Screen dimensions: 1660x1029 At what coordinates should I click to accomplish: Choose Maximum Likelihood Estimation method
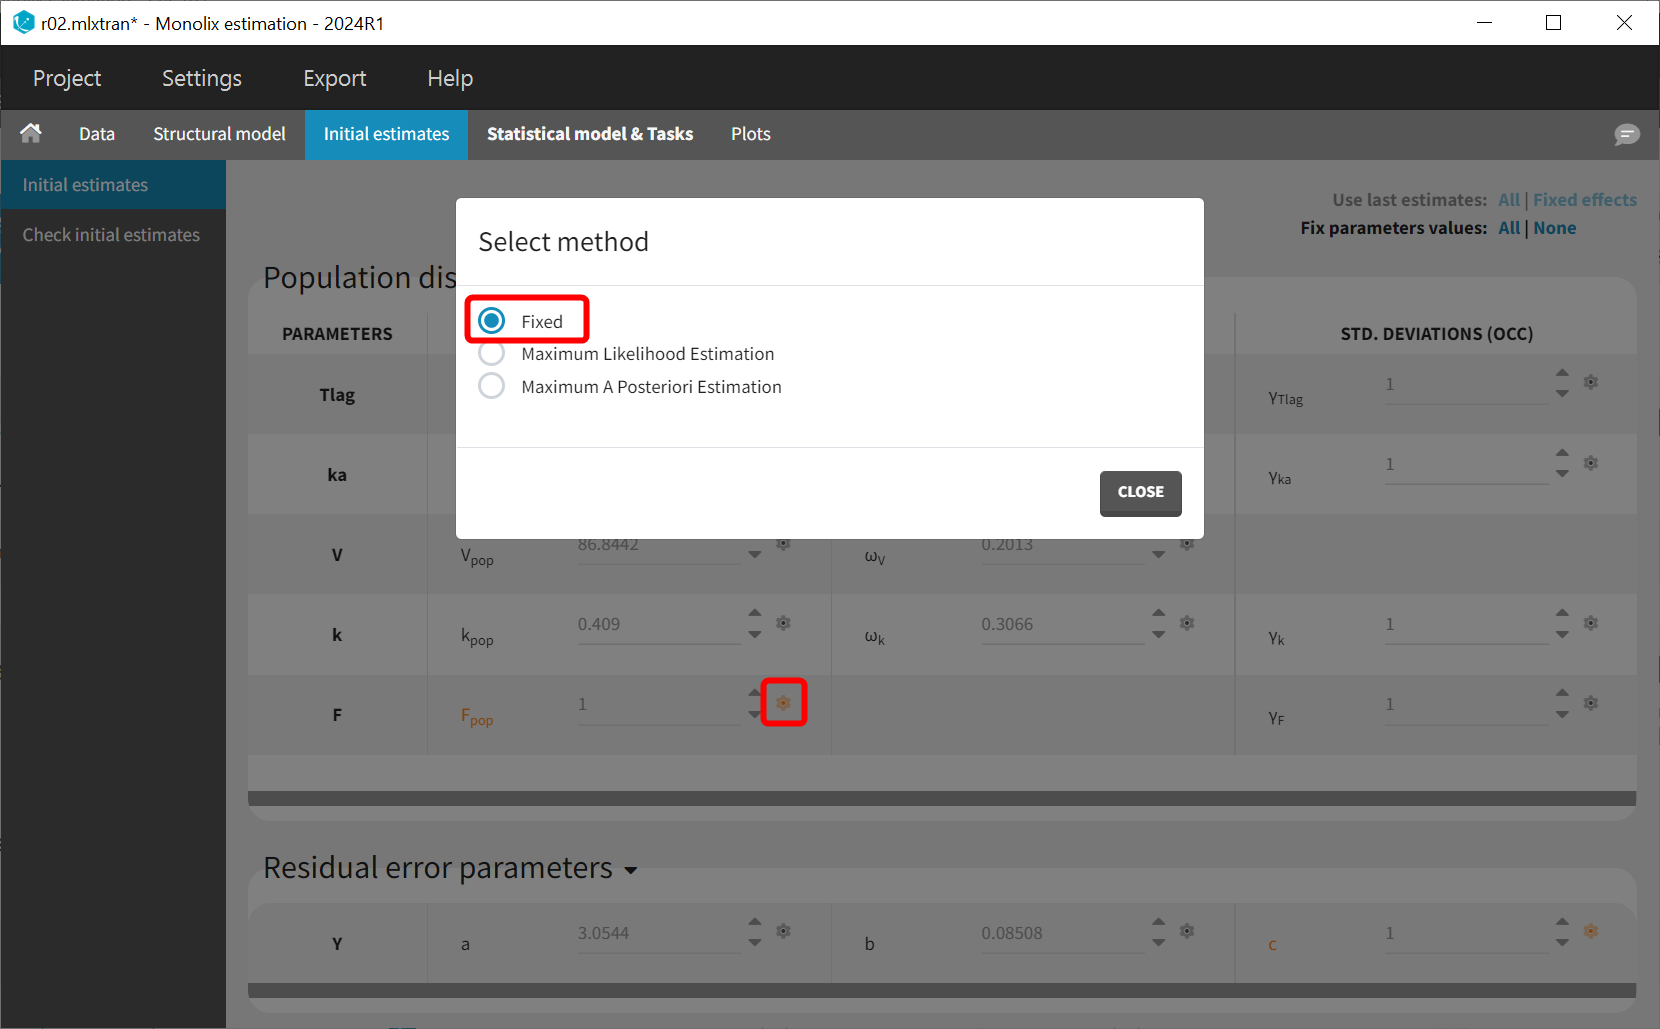[492, 353]
